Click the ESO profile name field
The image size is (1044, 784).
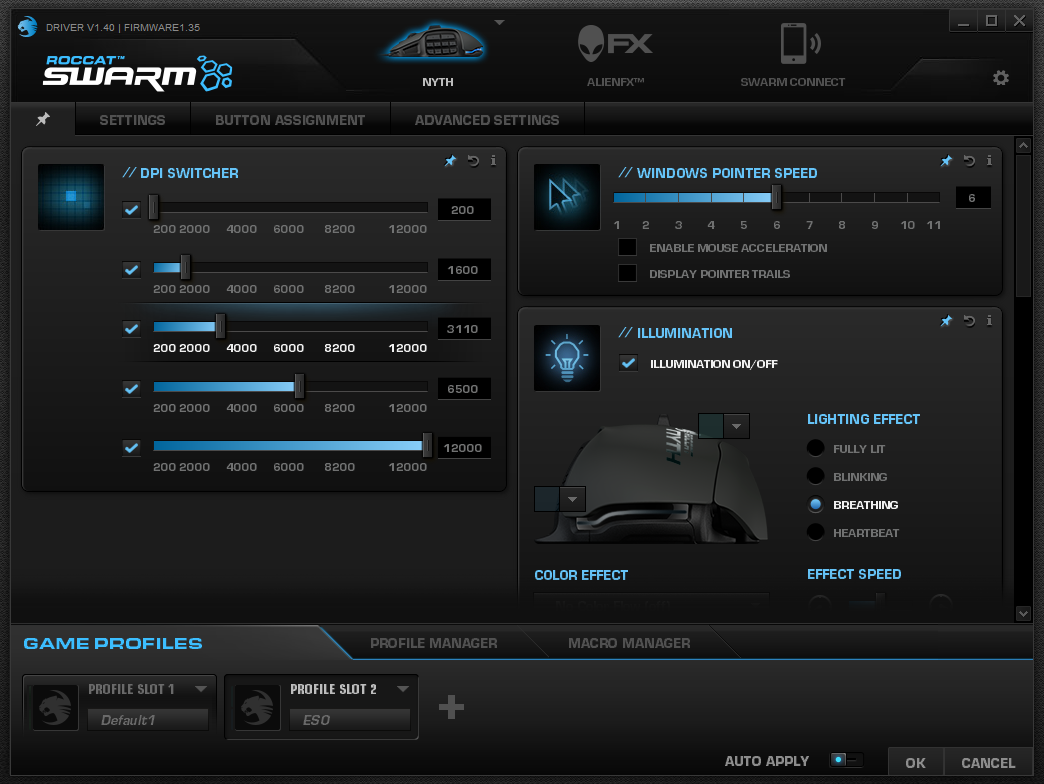(x=350, y=720)
